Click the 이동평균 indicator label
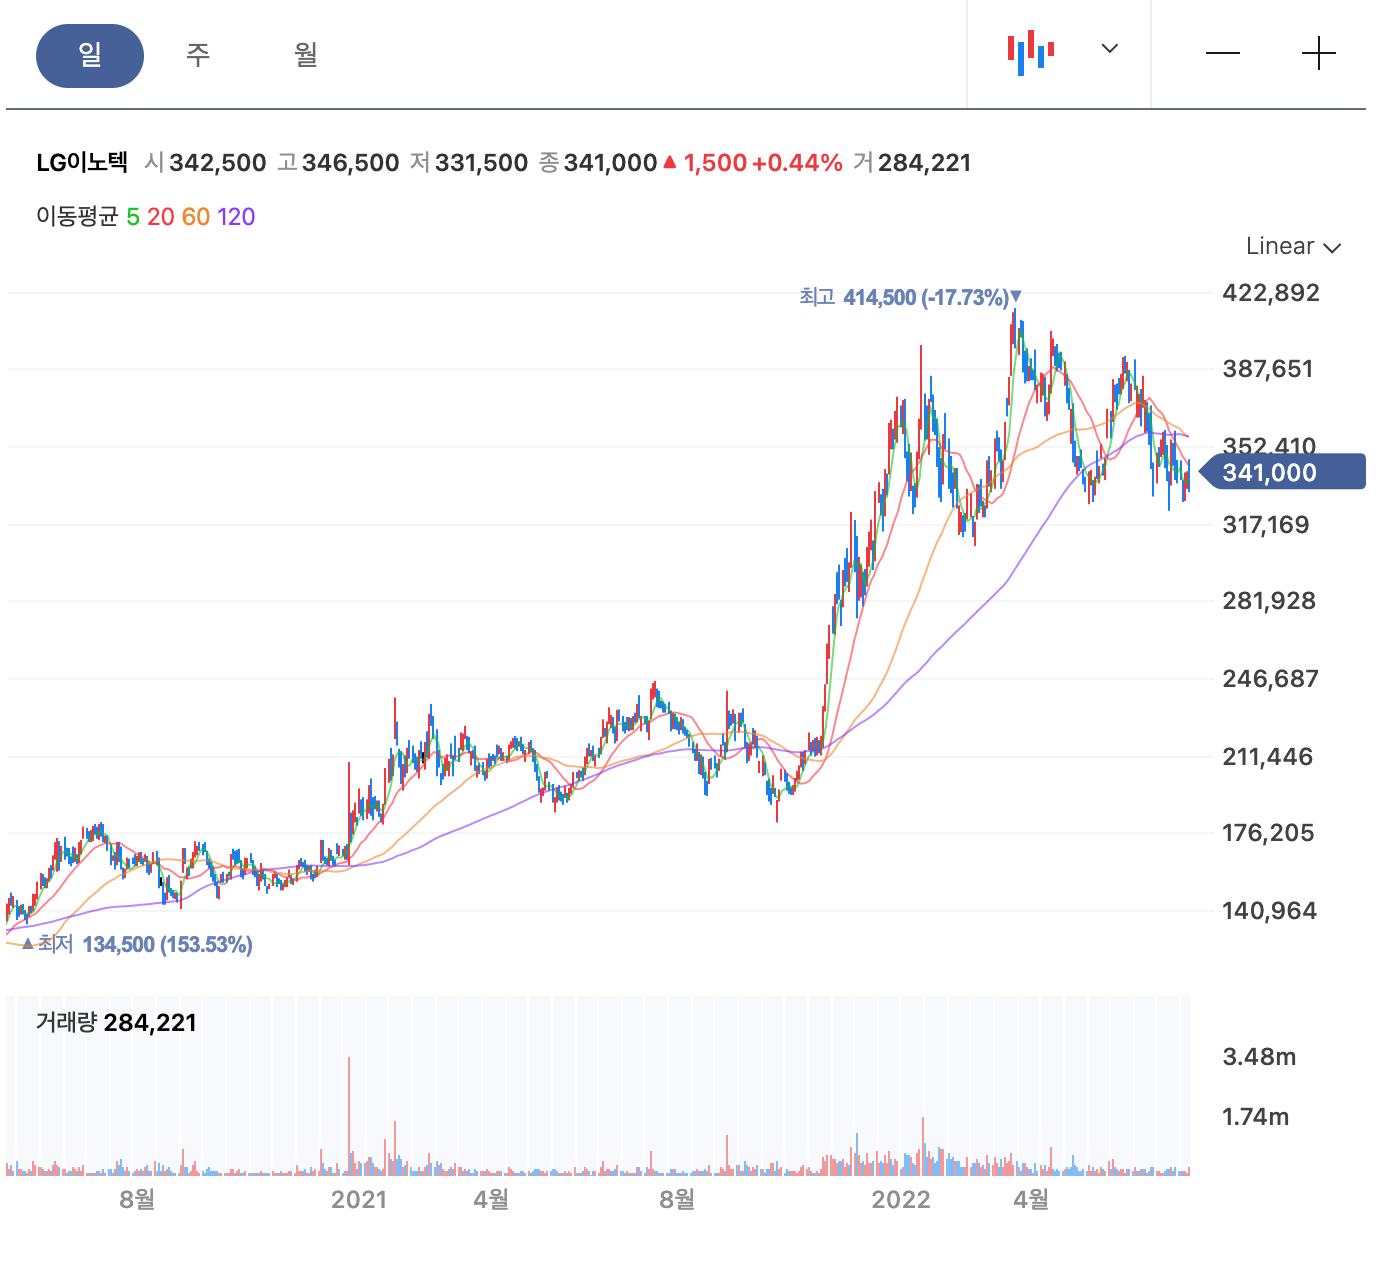1380x1272 pixels. [77, 217]
